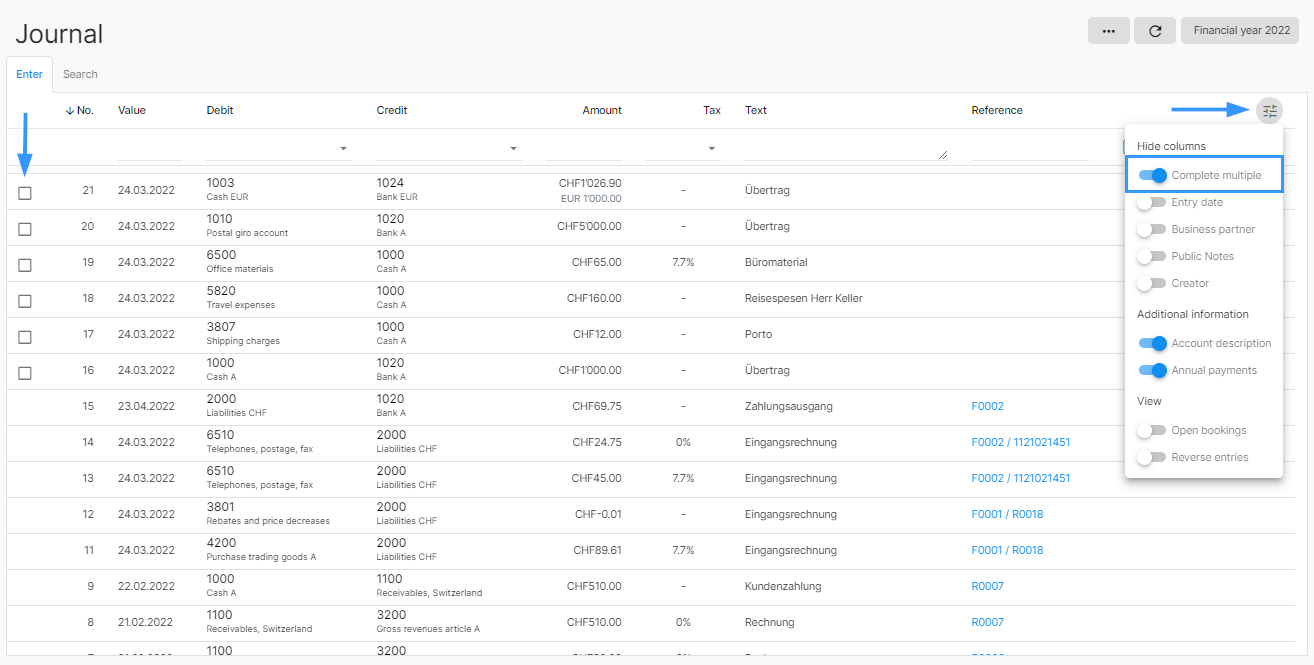The width and height of the screenshot is (1314, 665).
Task: Click the Amount column header
Action: [602, 110]
